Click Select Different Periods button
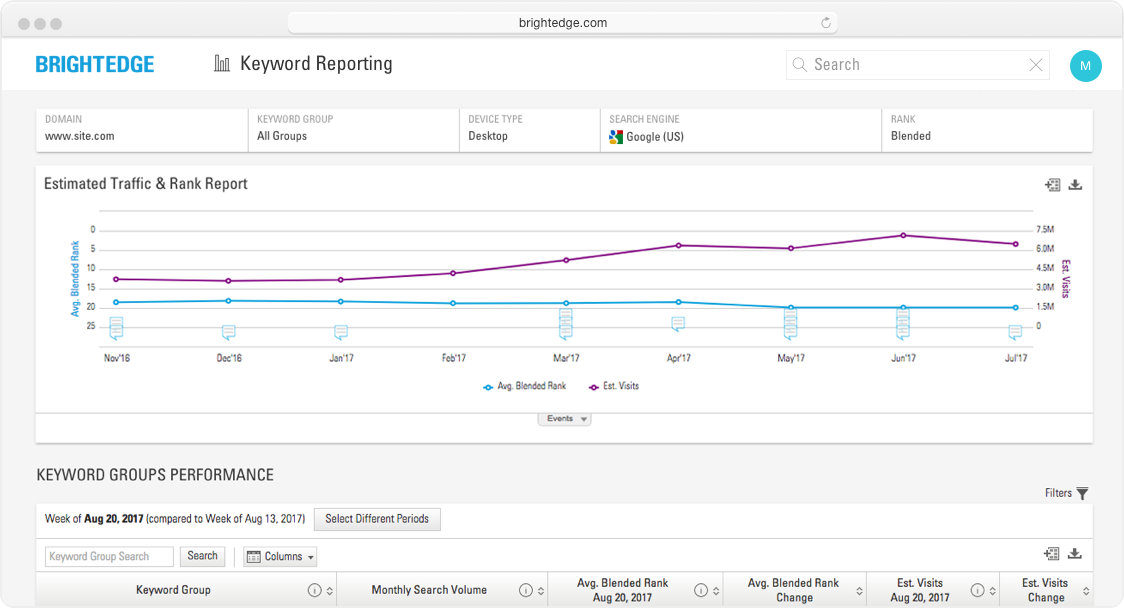1124x608 pixels. [377, 519]
